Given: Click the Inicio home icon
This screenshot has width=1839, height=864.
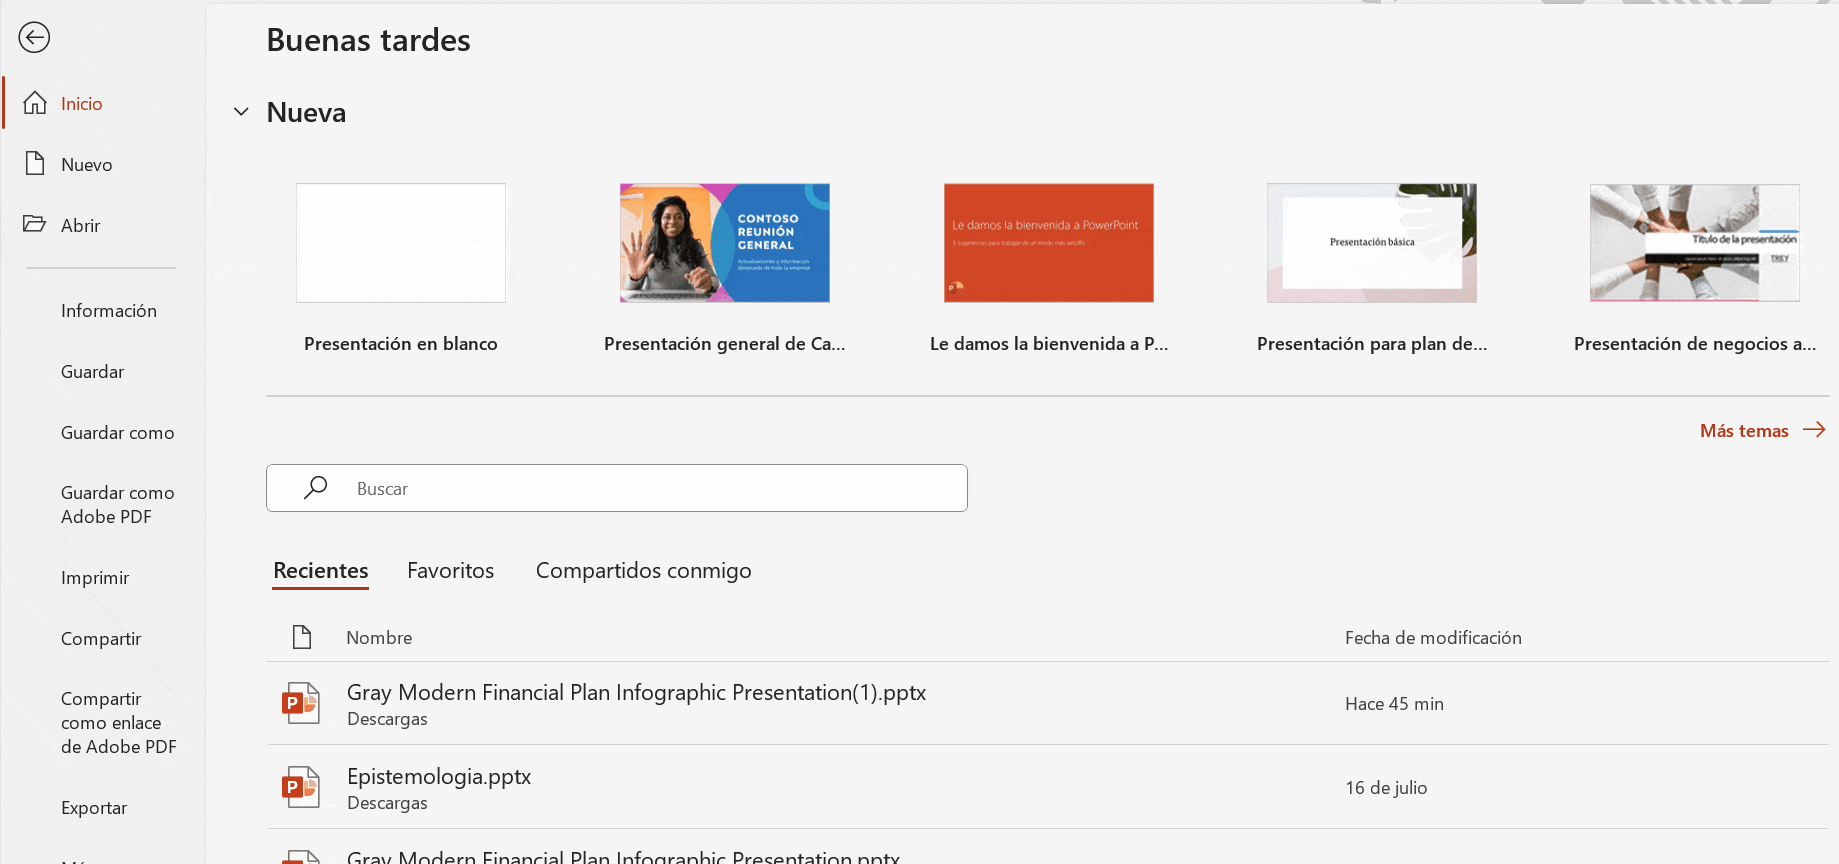Looking at the screenshot, I should [35, 103].
